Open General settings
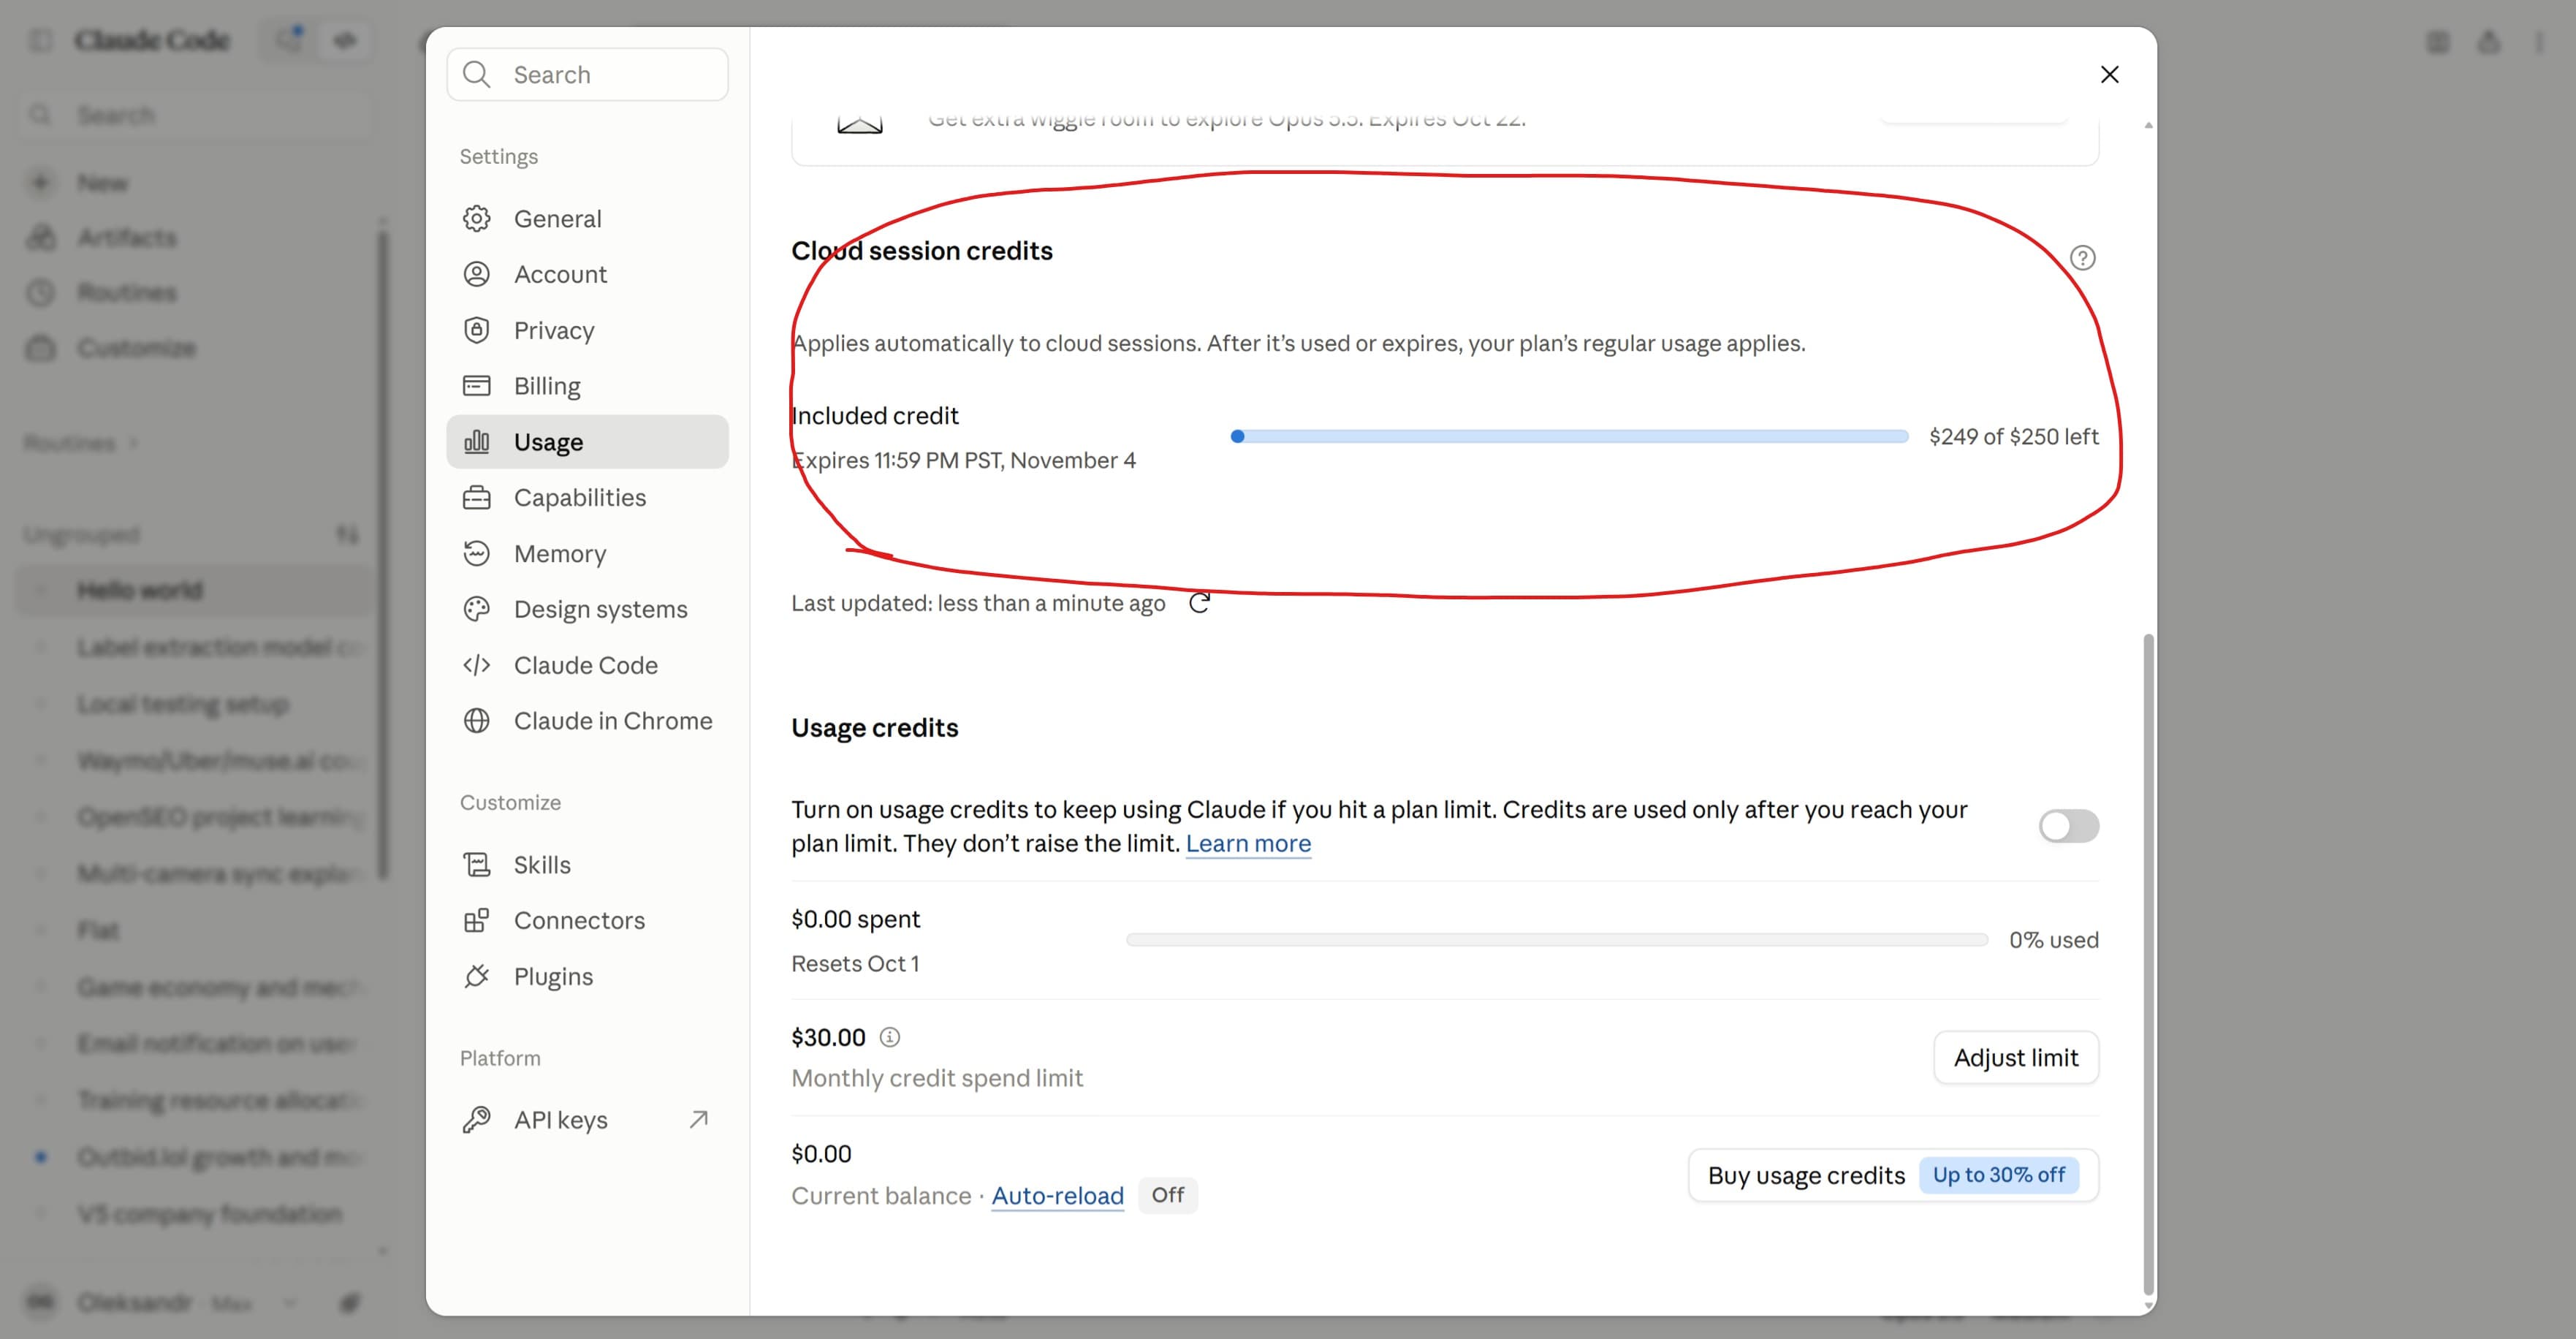Image resolution: width=2576 pixels, height=1339 pixels. (587, 218)
